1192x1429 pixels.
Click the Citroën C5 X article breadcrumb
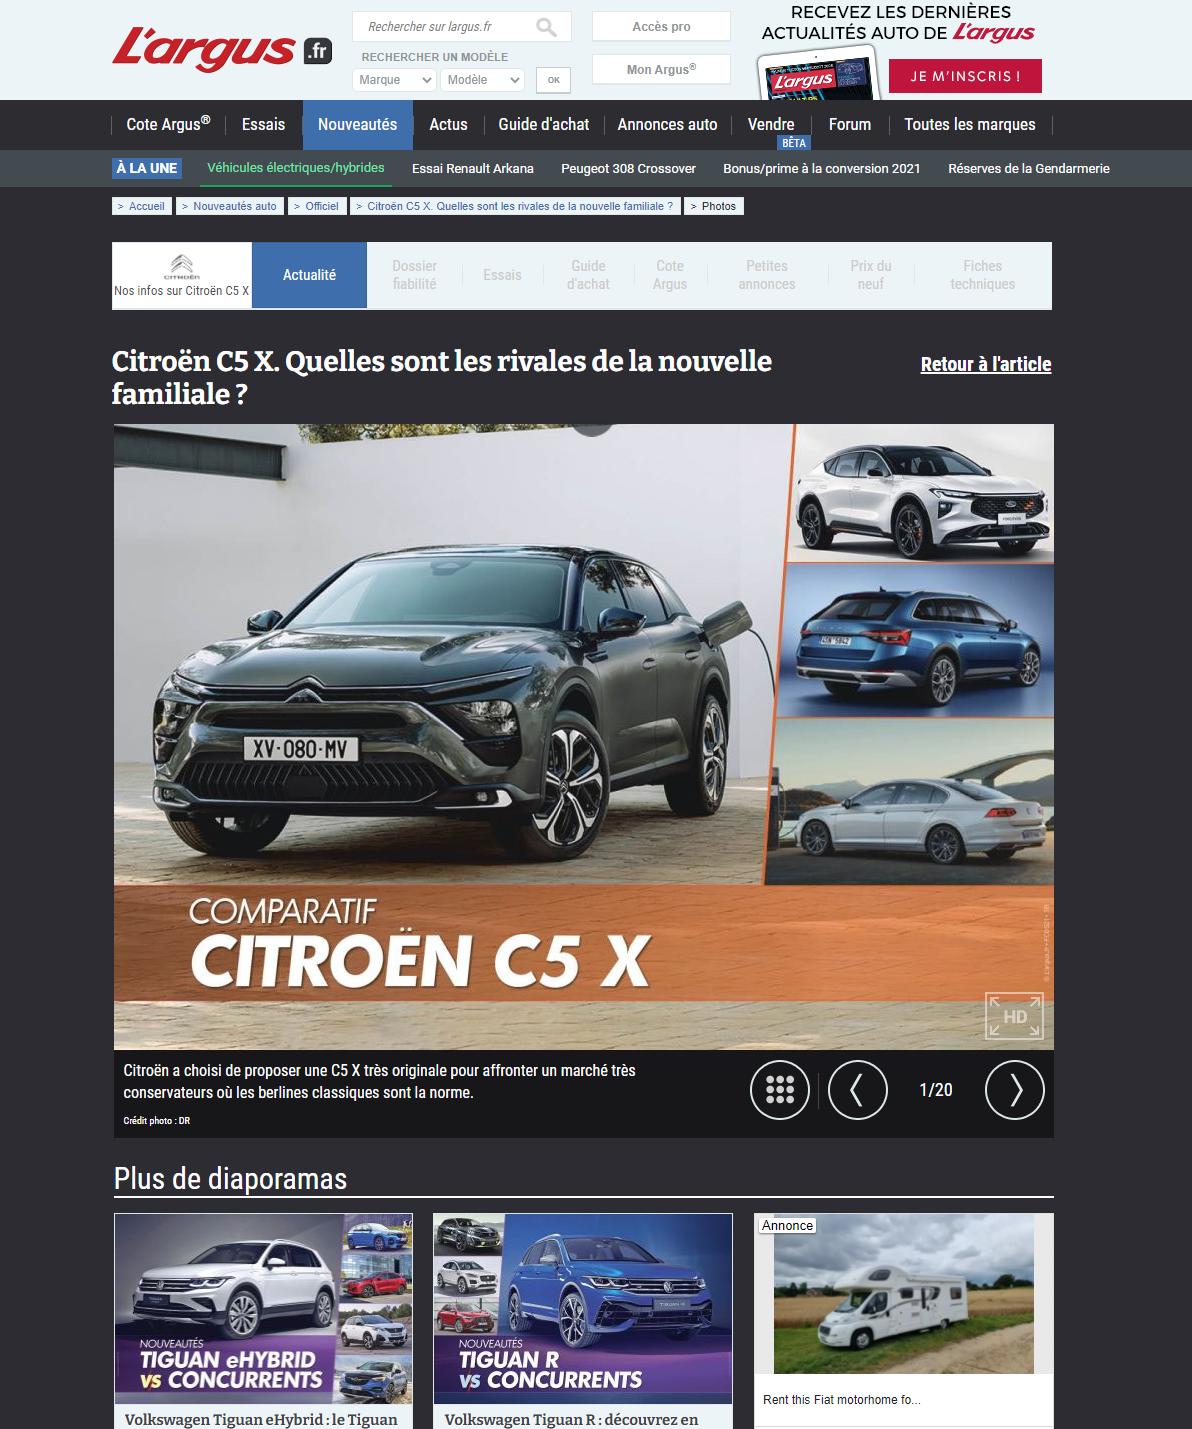[x=515, y=206]
